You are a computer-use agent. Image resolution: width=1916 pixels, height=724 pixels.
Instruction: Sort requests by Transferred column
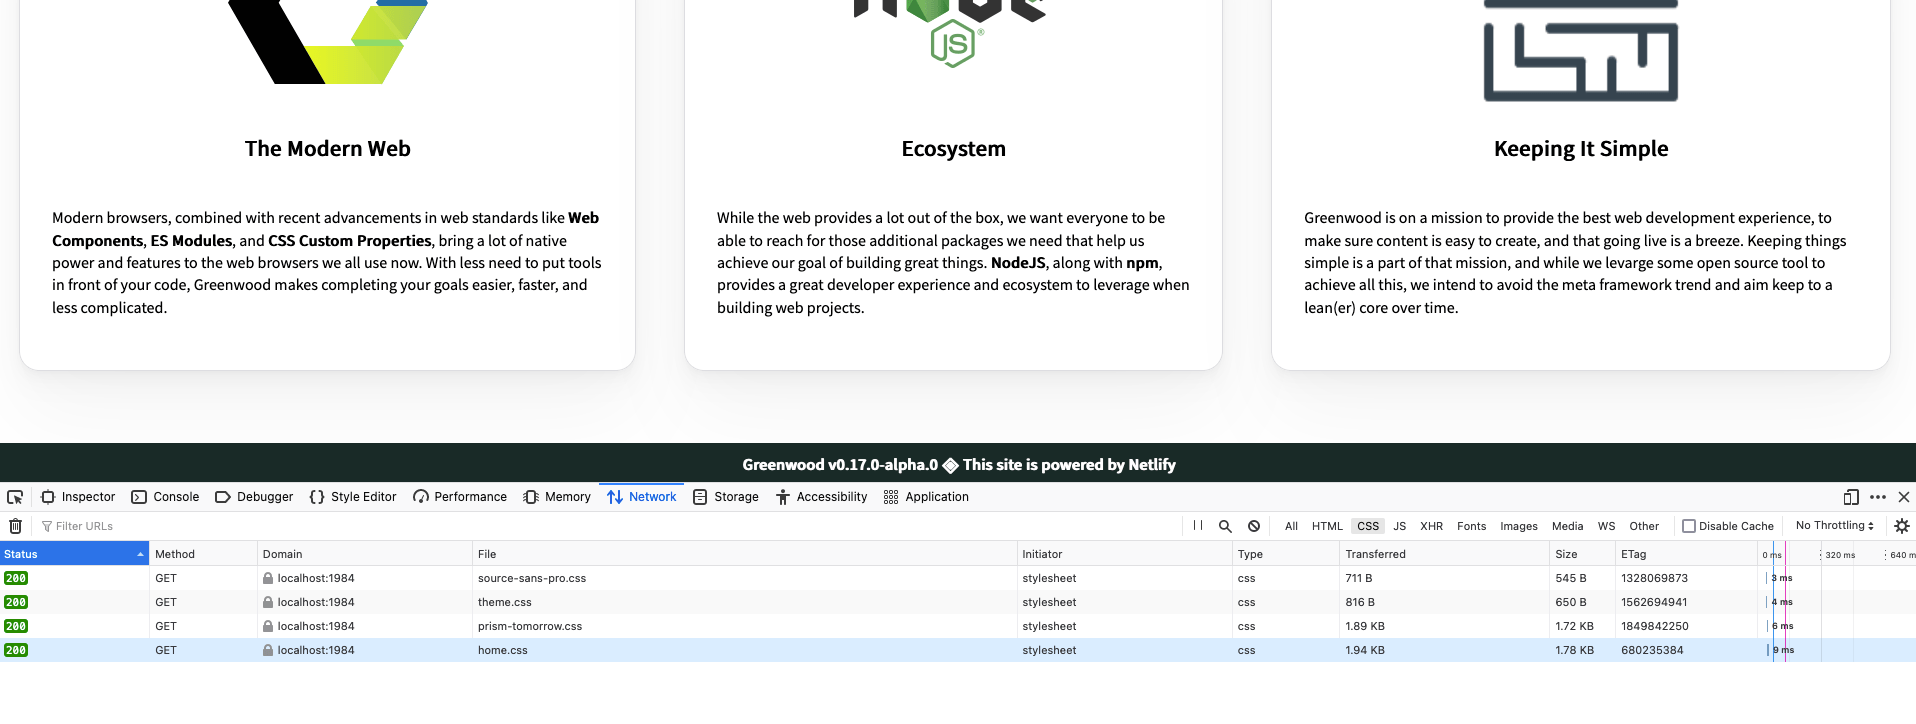(x=1375, y=554)
